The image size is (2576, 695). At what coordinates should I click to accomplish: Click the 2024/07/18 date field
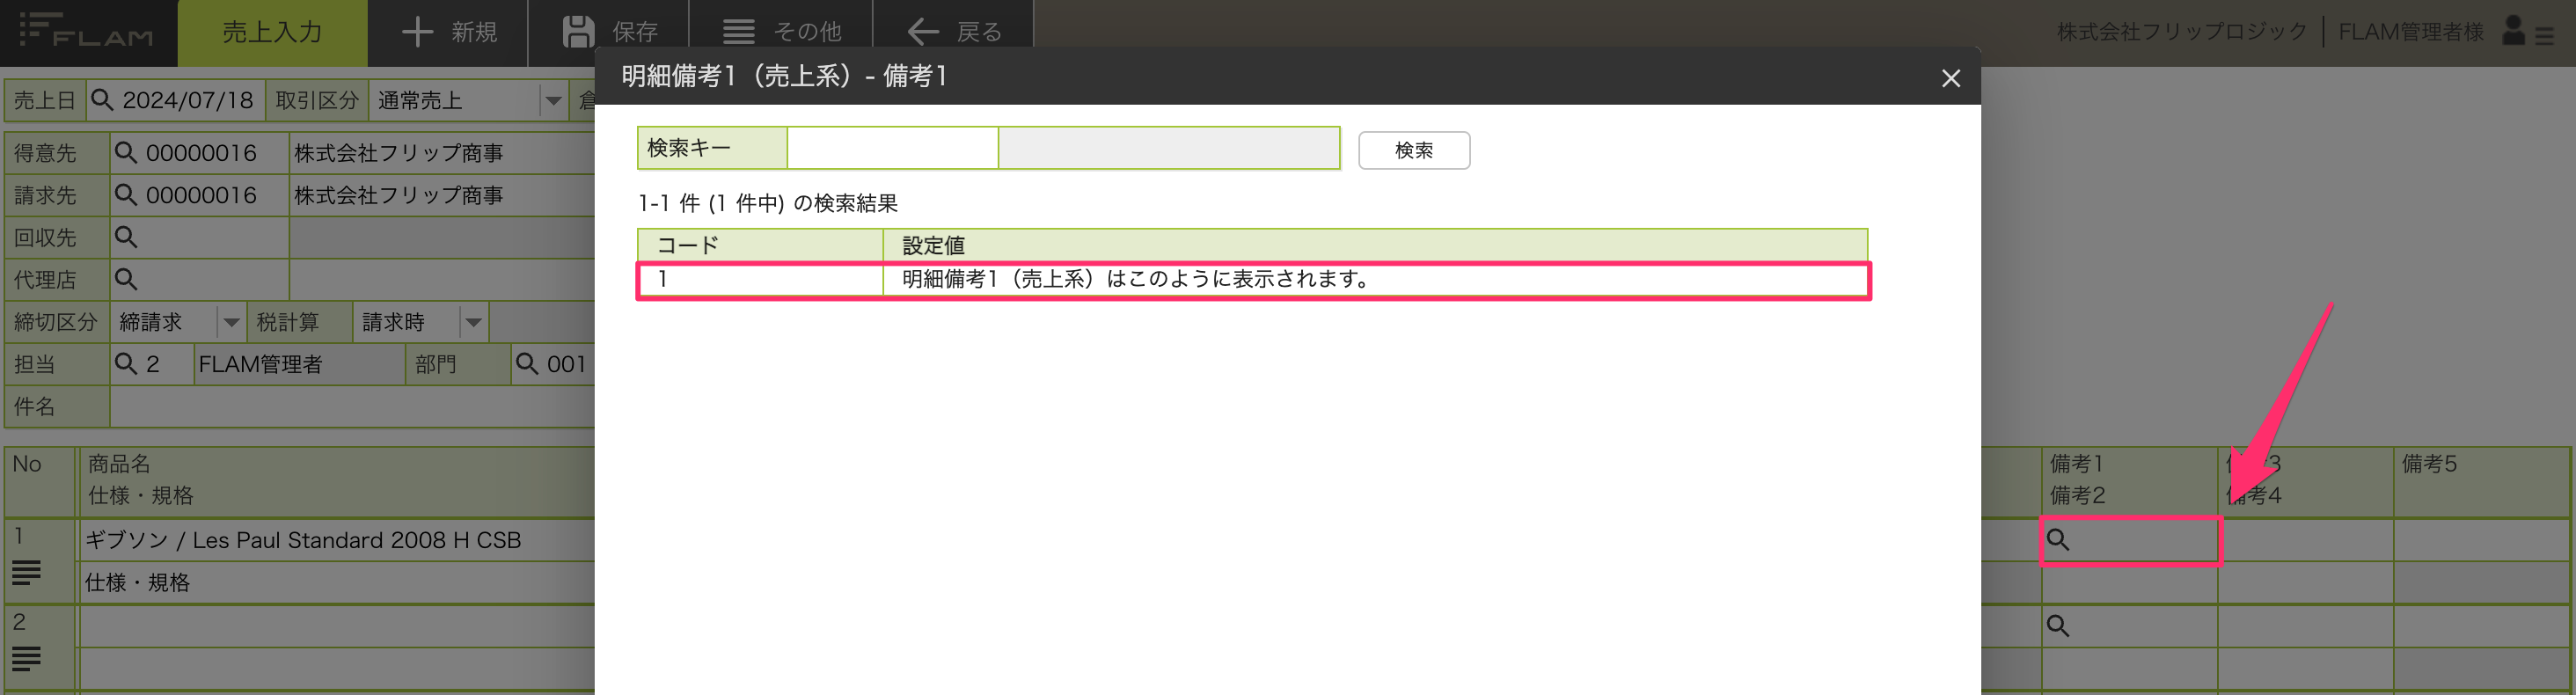[x=188, y=101]
